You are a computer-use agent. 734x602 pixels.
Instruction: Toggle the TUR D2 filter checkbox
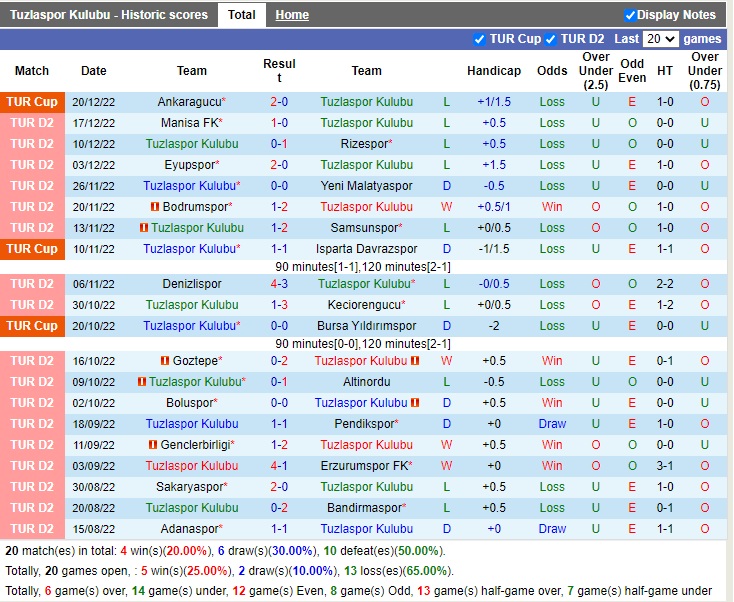pos(551,39)
